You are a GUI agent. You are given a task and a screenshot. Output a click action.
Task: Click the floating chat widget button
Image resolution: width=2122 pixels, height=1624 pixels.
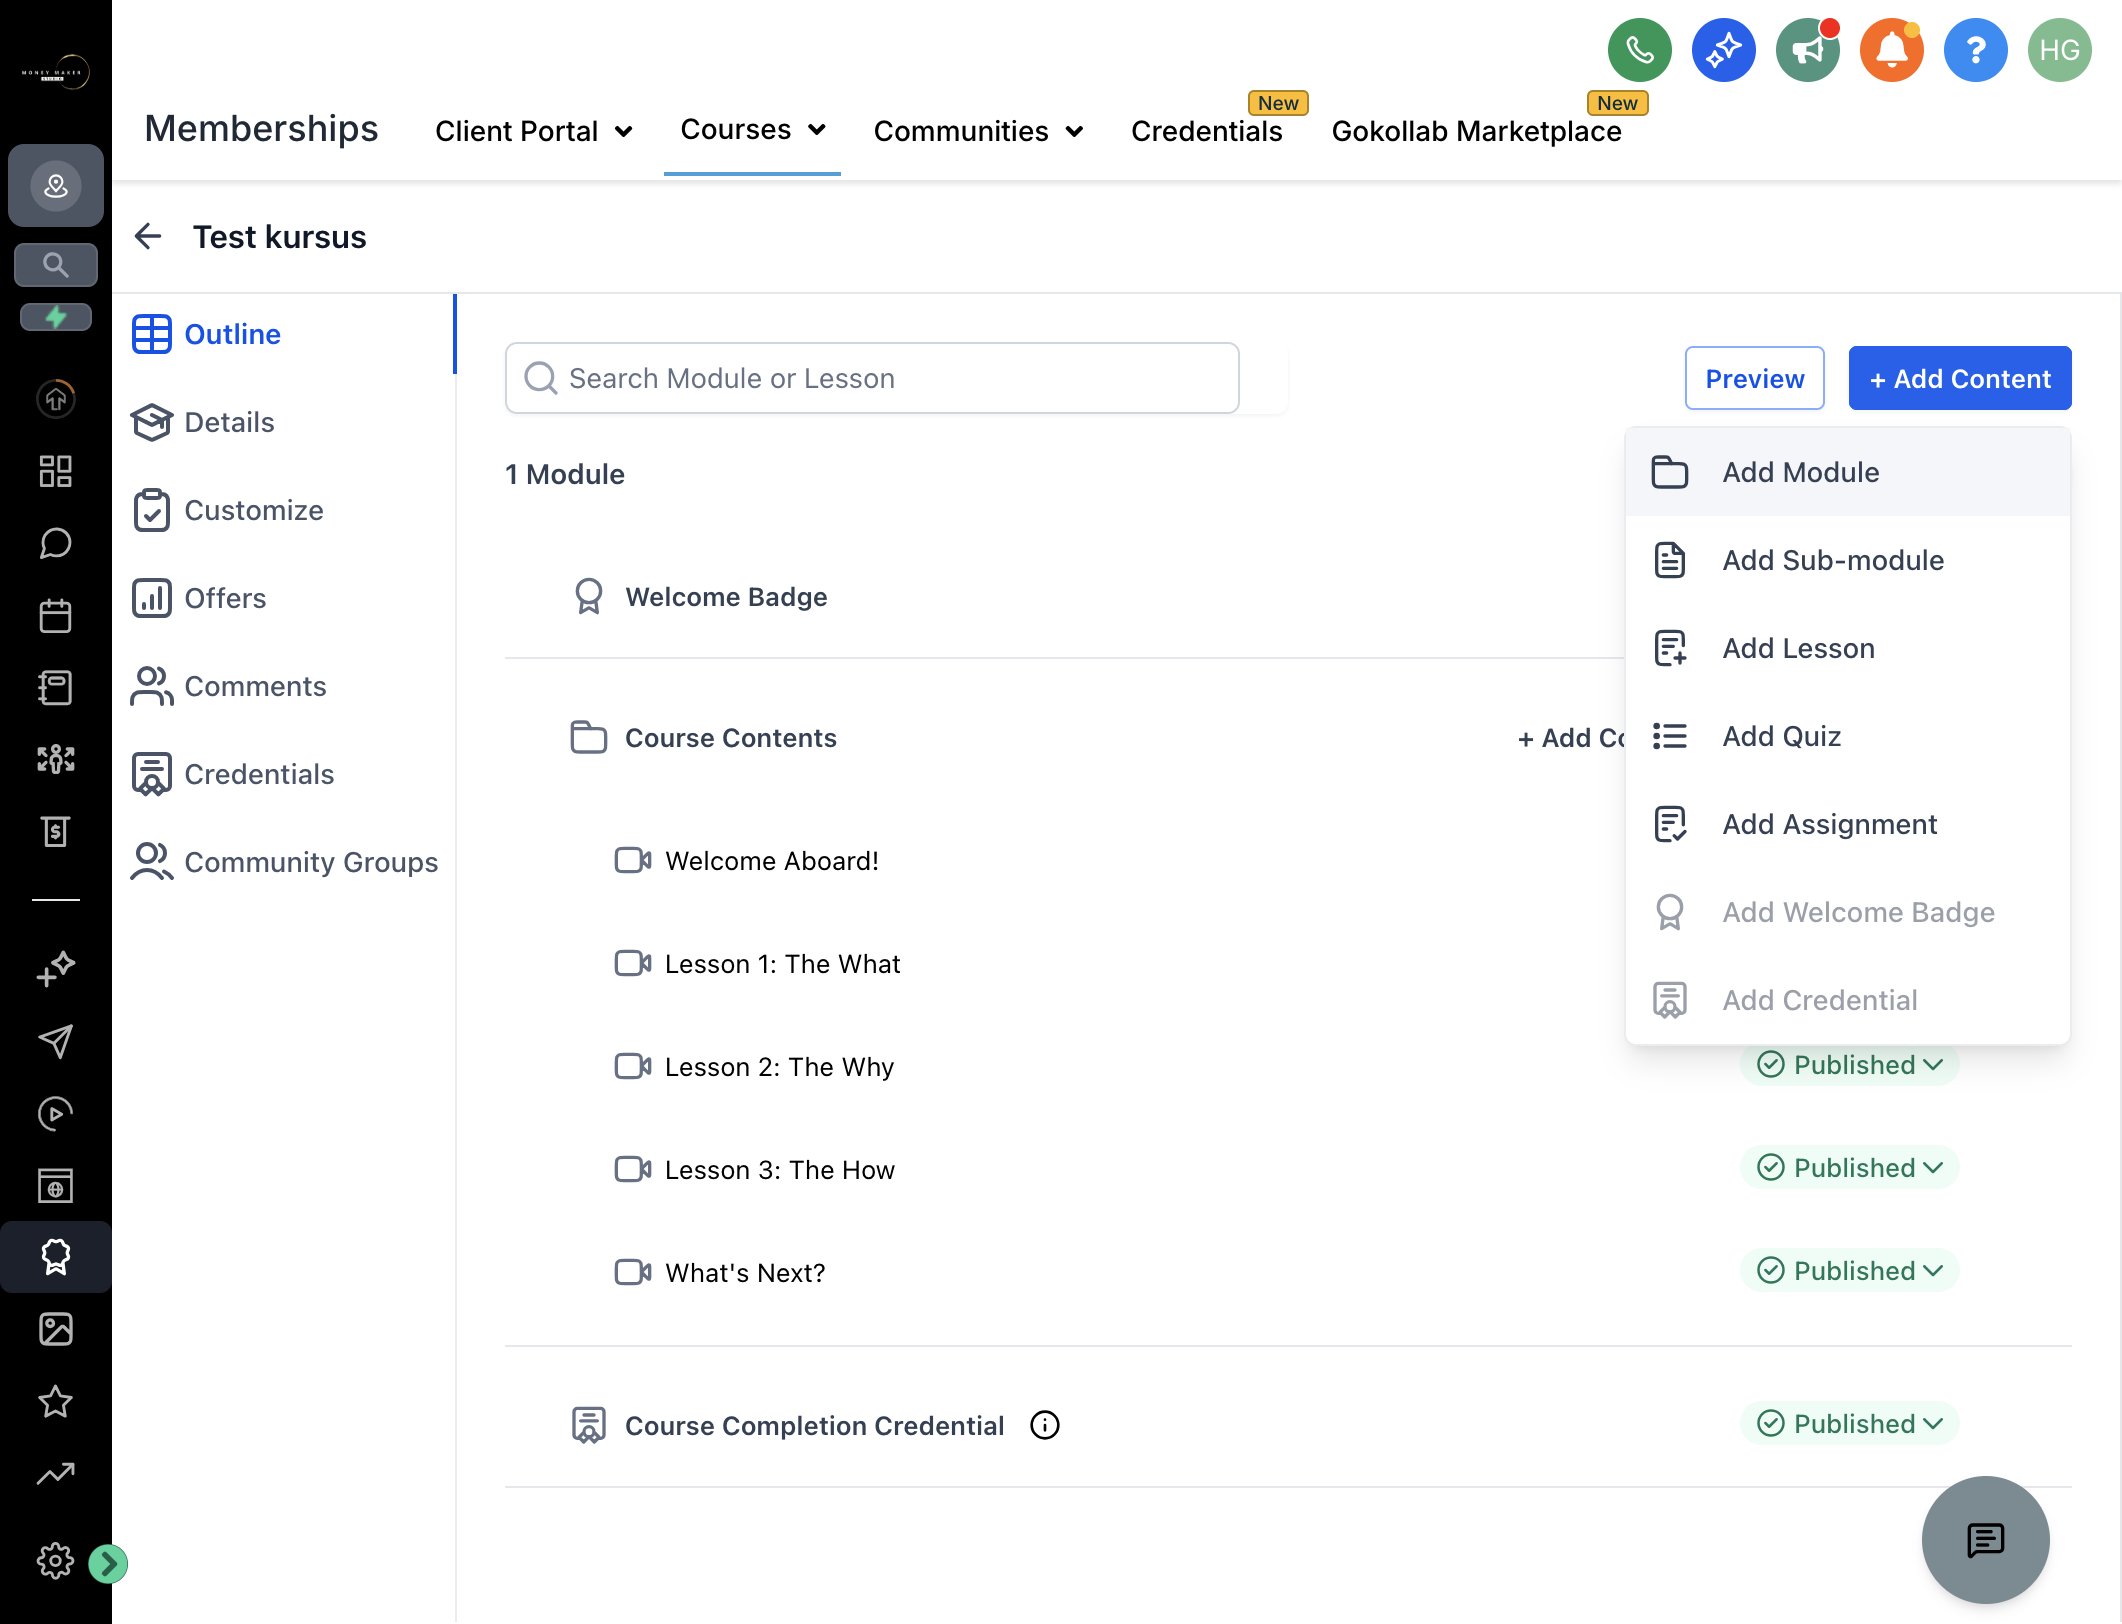pyautogui.click(x=1985, y=1540)
